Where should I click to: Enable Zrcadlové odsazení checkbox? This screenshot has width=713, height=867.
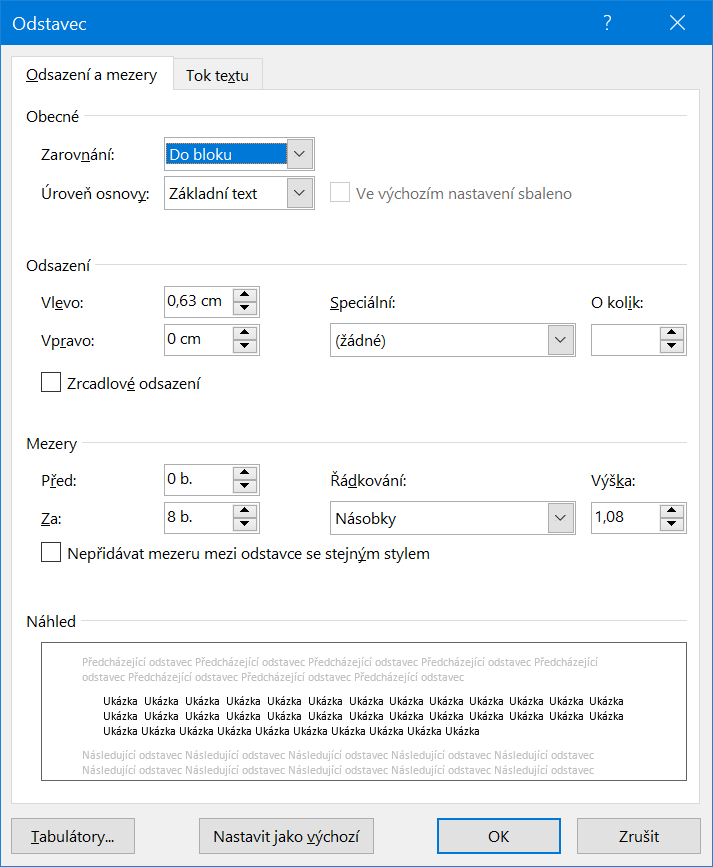[51, 383]
